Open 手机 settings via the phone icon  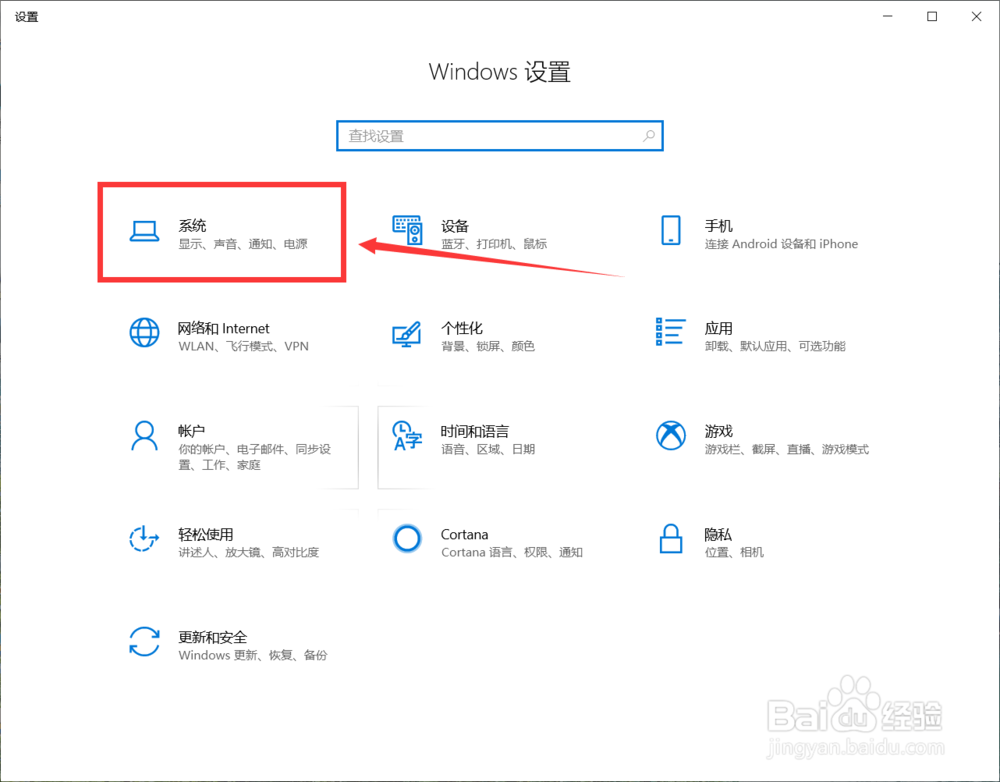670,230
